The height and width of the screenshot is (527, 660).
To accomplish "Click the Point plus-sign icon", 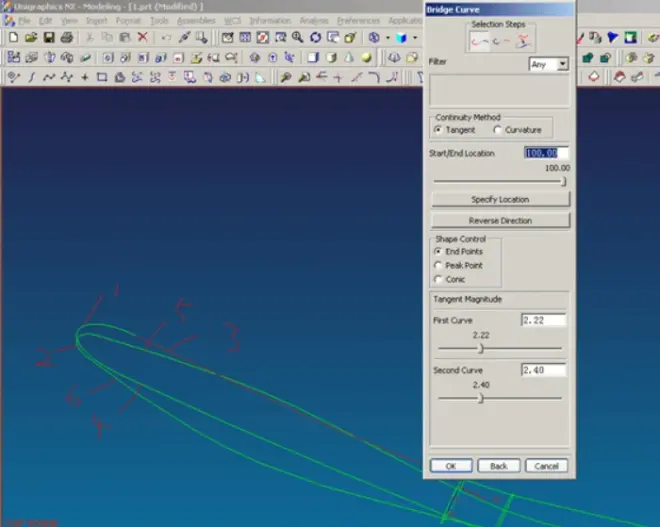I will point(85,77).
